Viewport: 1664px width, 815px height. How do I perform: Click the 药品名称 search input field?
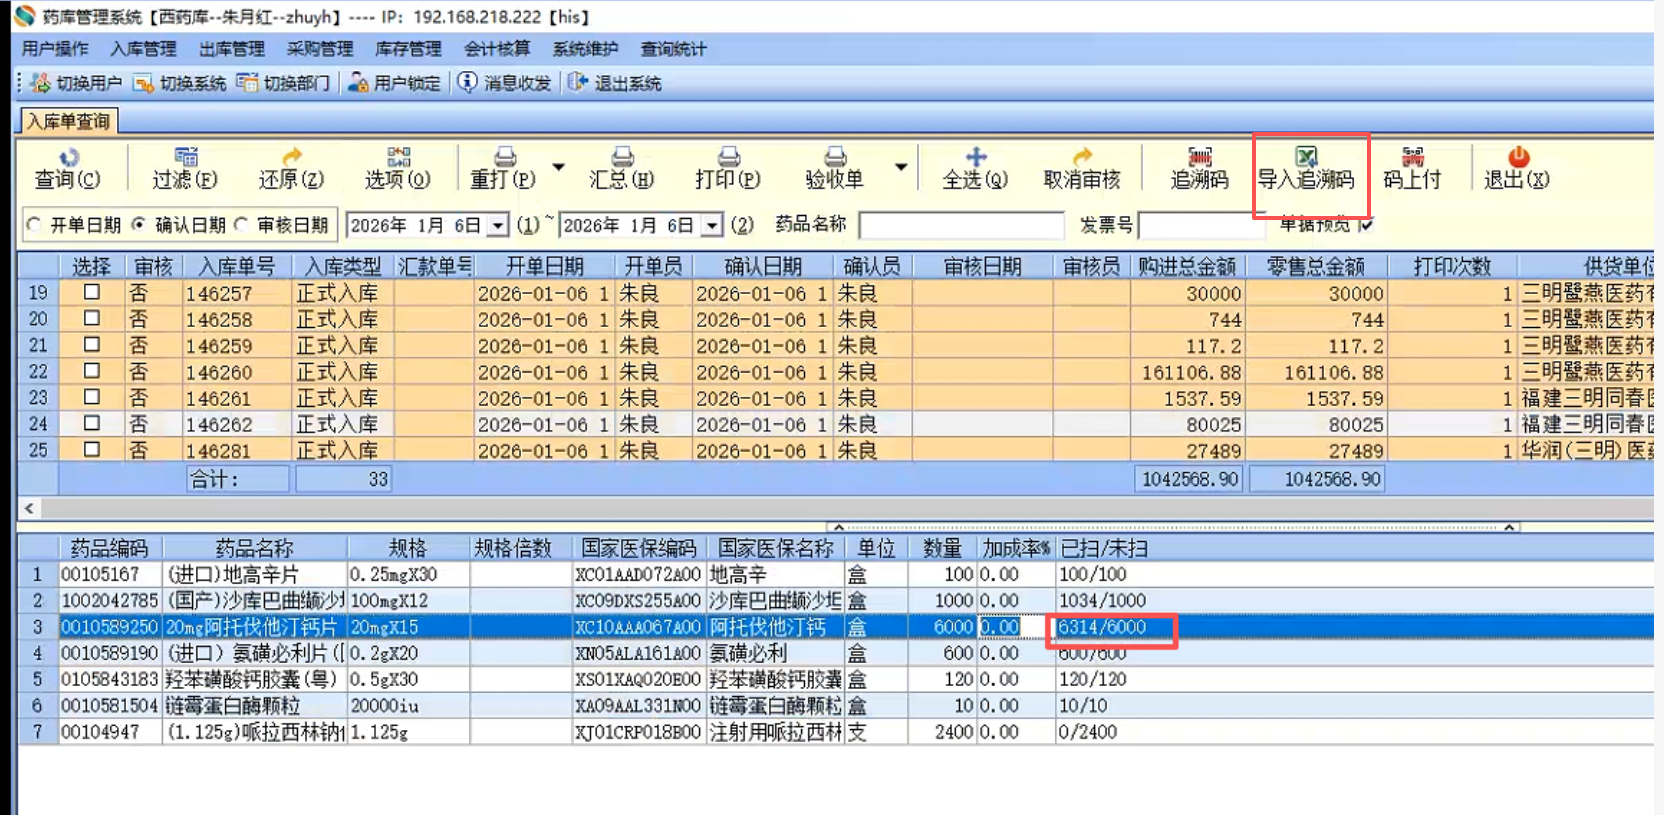click(x=961, y=226)
